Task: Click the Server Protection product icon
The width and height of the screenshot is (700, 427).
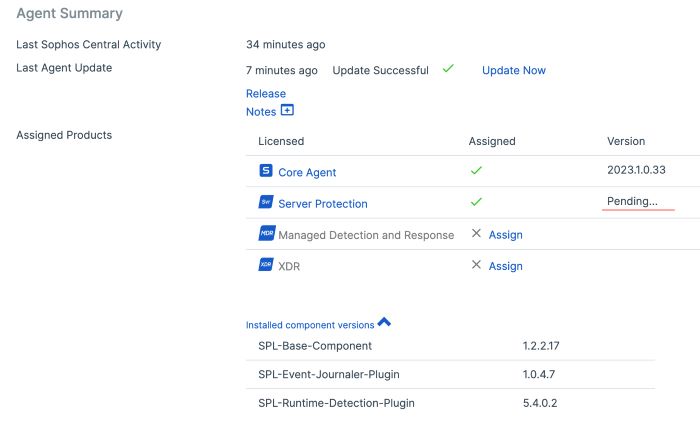Action: click(x=266, y=203)
